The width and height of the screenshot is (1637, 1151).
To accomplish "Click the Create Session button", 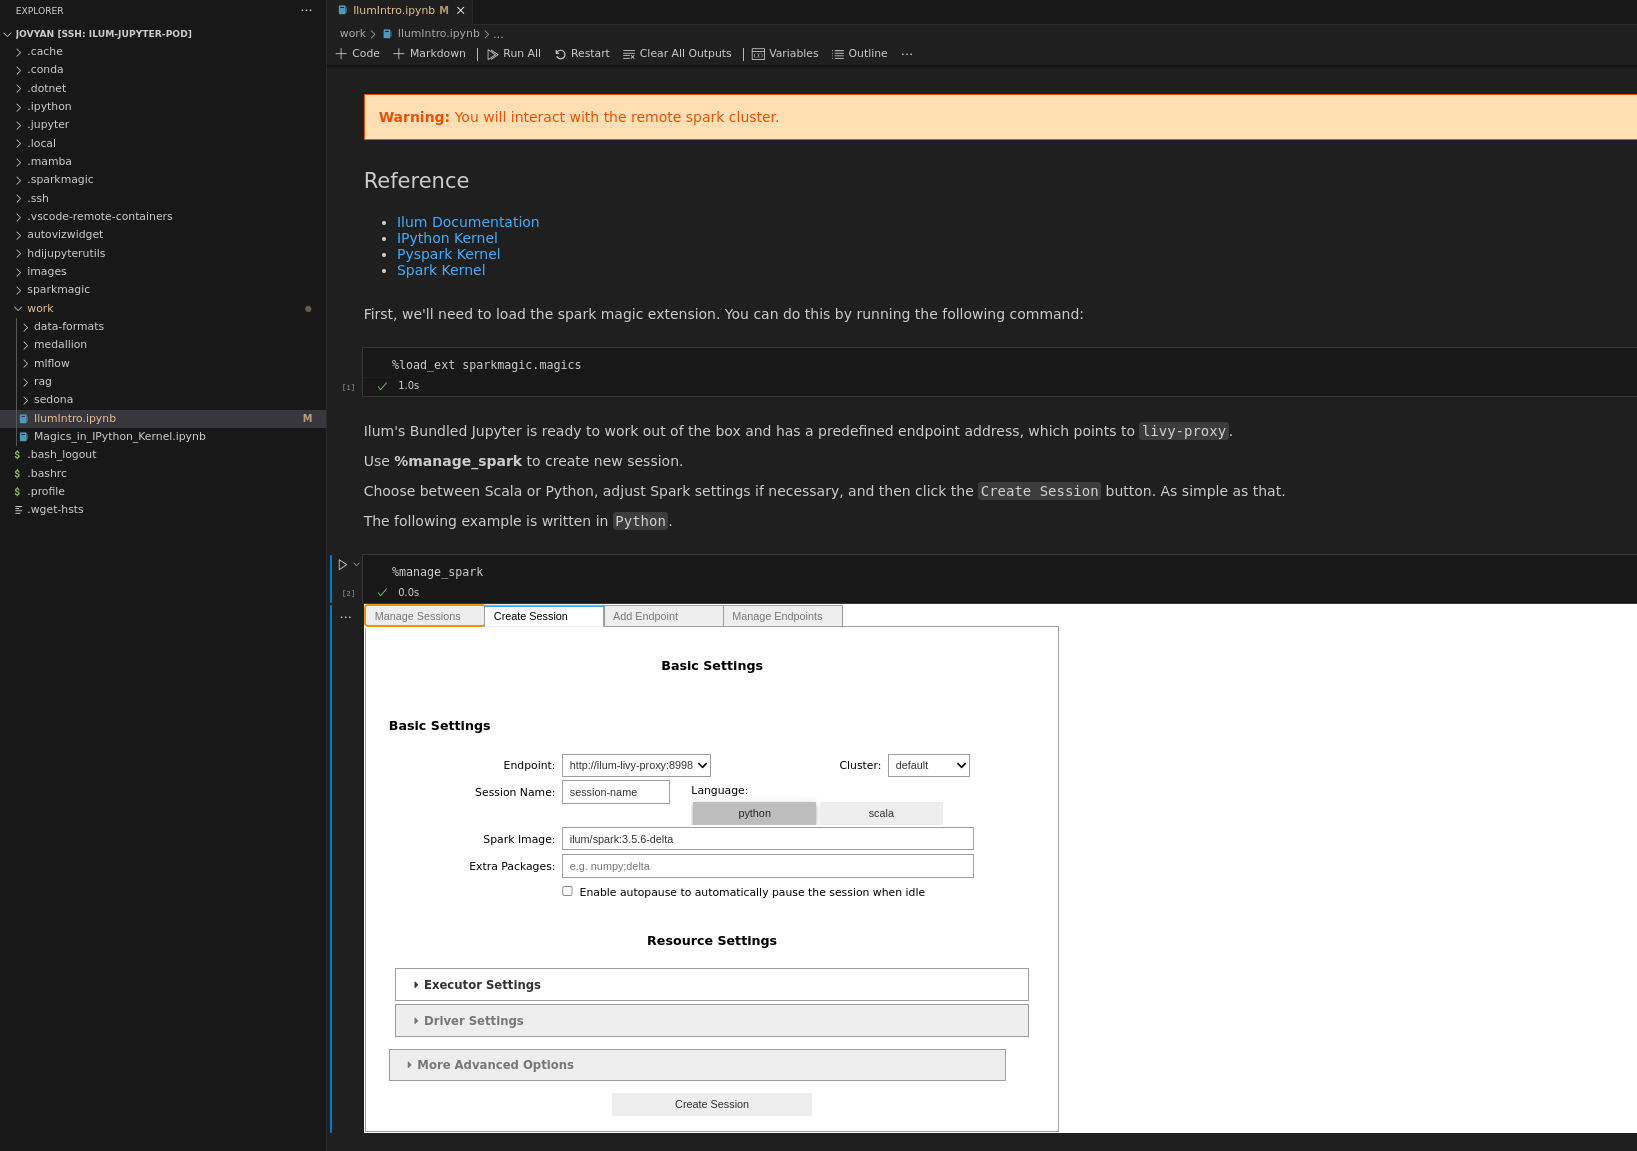I will click(x=711, y=1104).
